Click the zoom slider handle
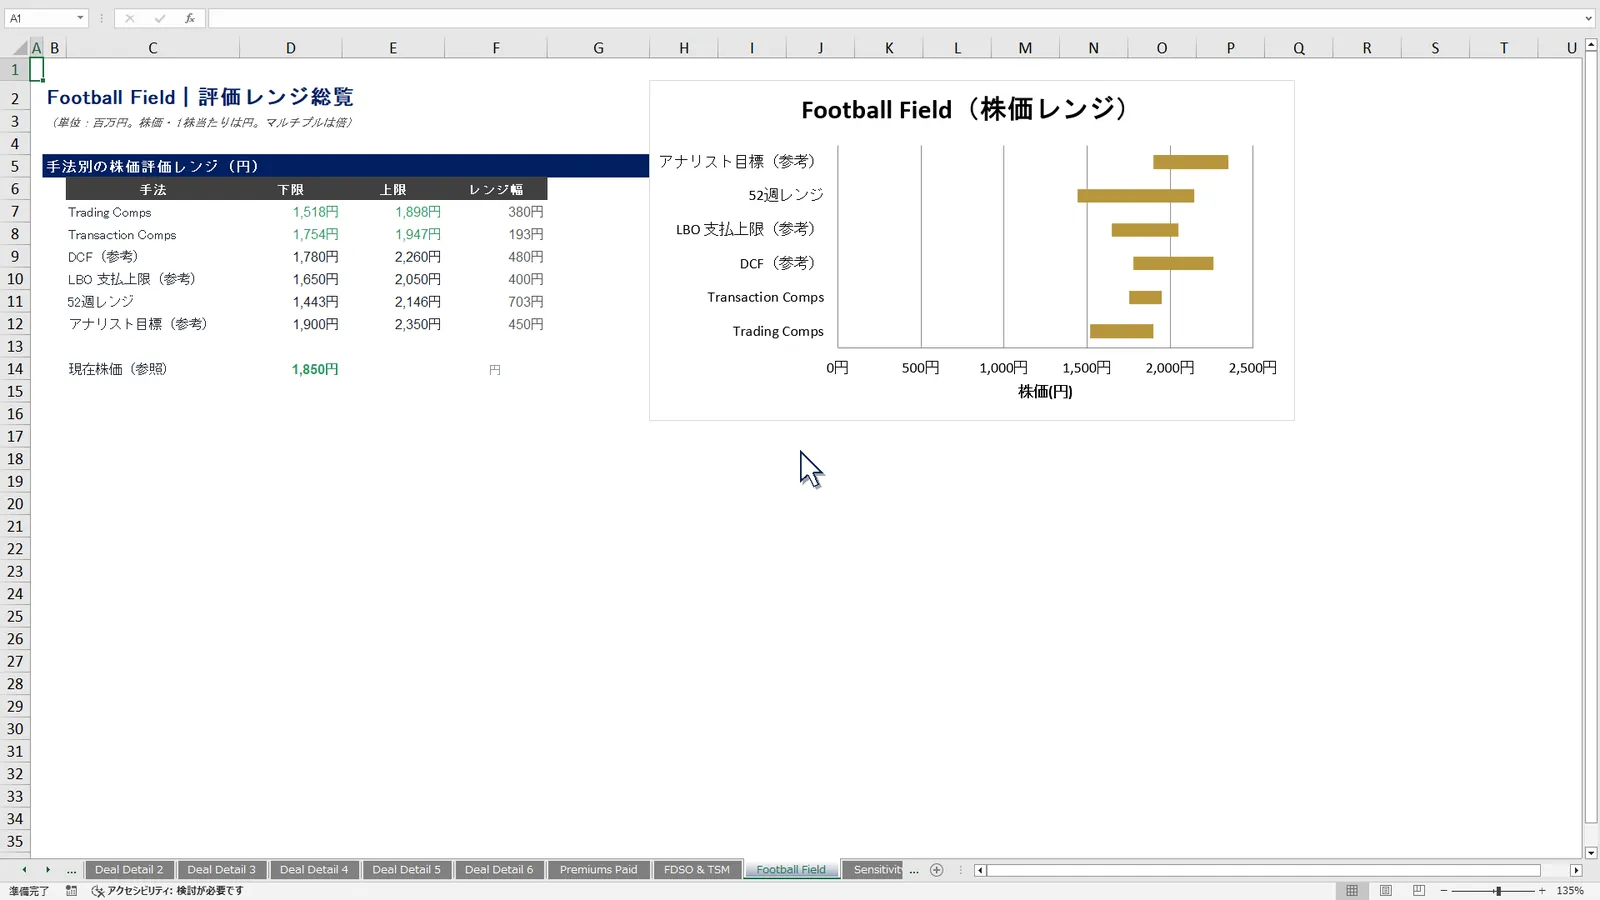The width and height of the screenshot is (1600, 900). click(x=1498, y=890)
